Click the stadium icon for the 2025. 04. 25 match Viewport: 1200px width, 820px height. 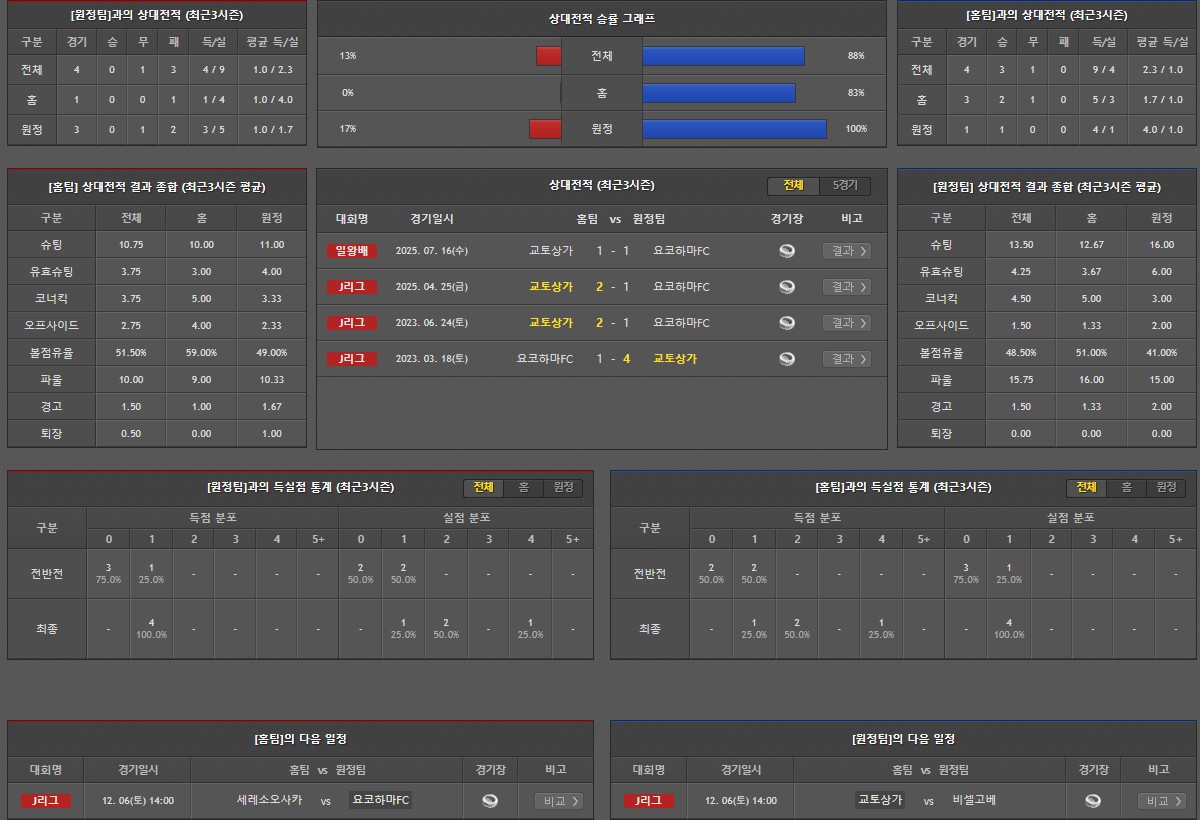pyautogui.click(x=787, y=287)
